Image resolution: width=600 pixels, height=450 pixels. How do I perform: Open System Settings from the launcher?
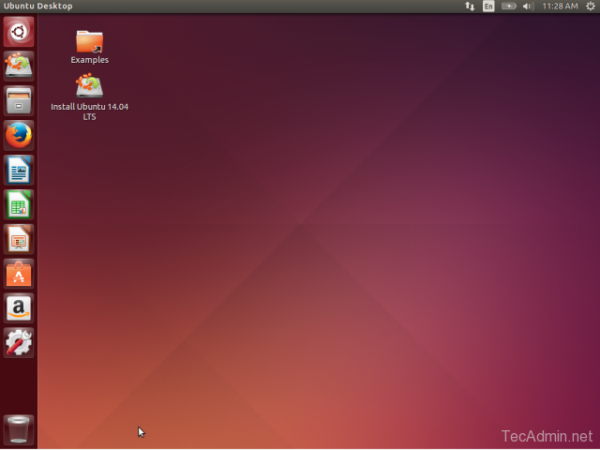(19, 342)
